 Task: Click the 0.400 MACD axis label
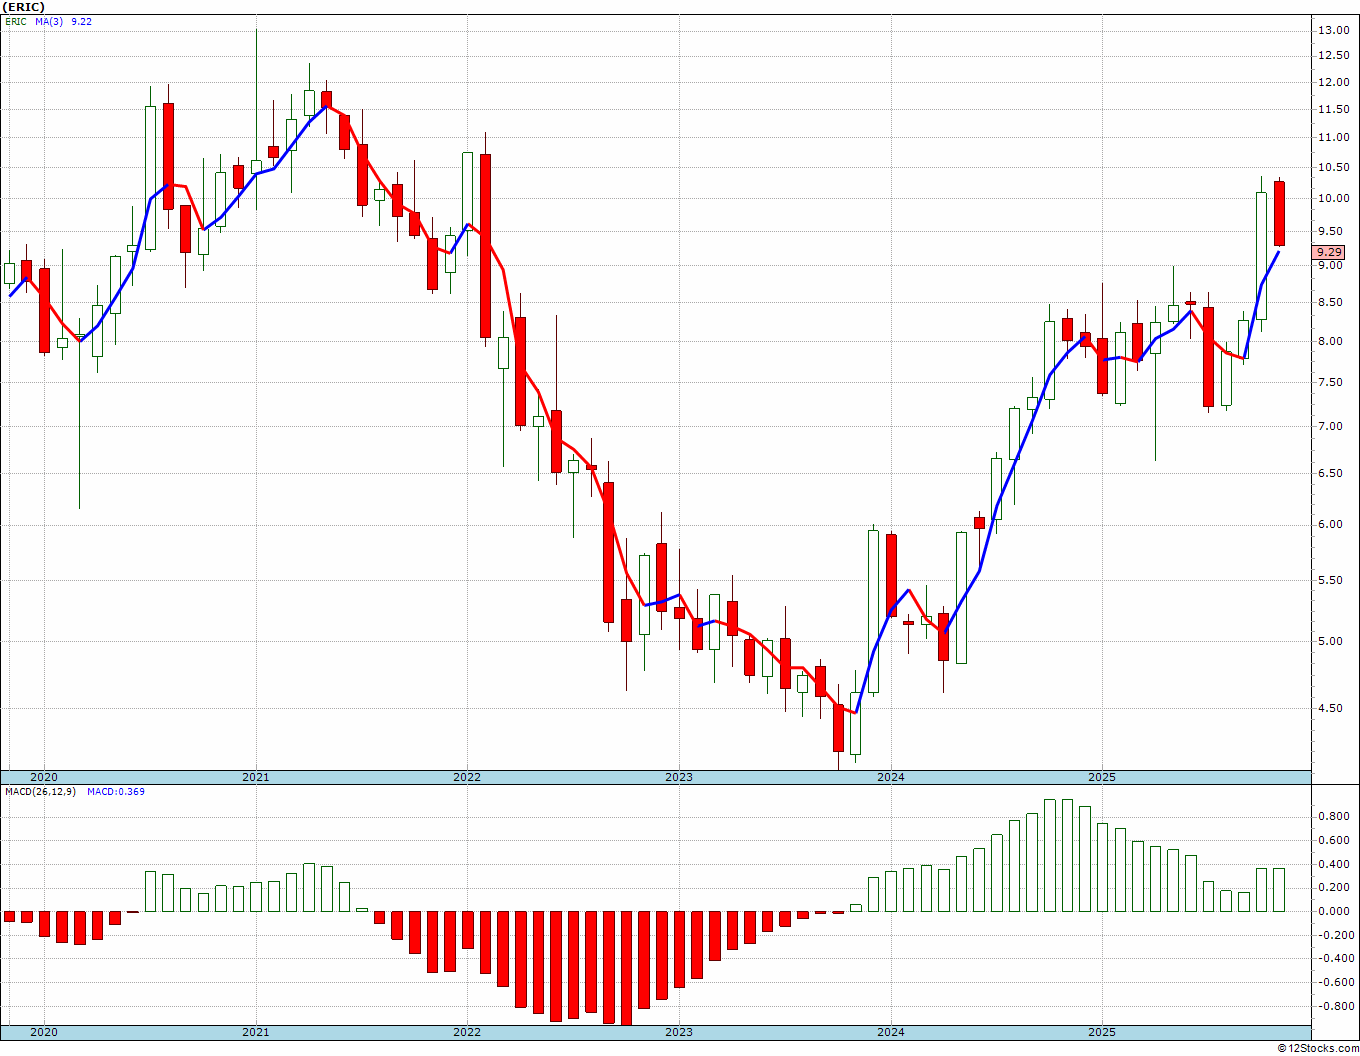[1334, 863]
